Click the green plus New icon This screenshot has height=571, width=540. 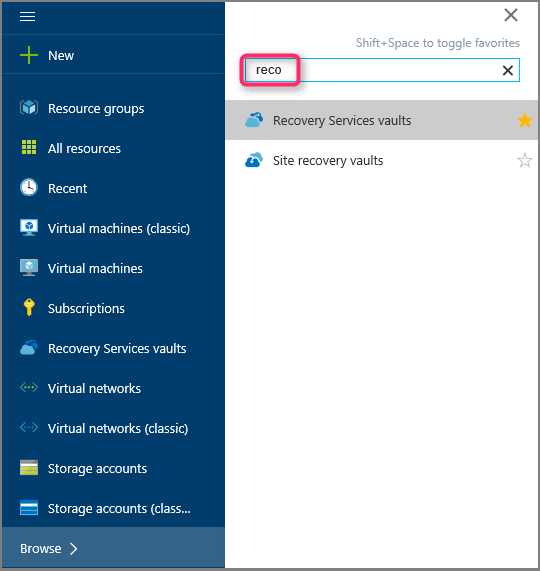pos(29,55)
